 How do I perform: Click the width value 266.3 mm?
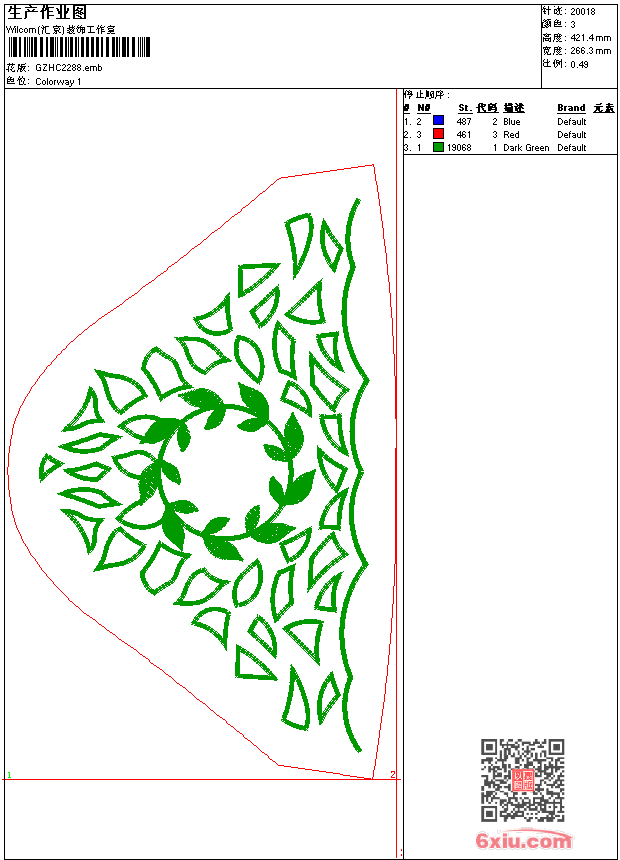click(x=590, y=51)
